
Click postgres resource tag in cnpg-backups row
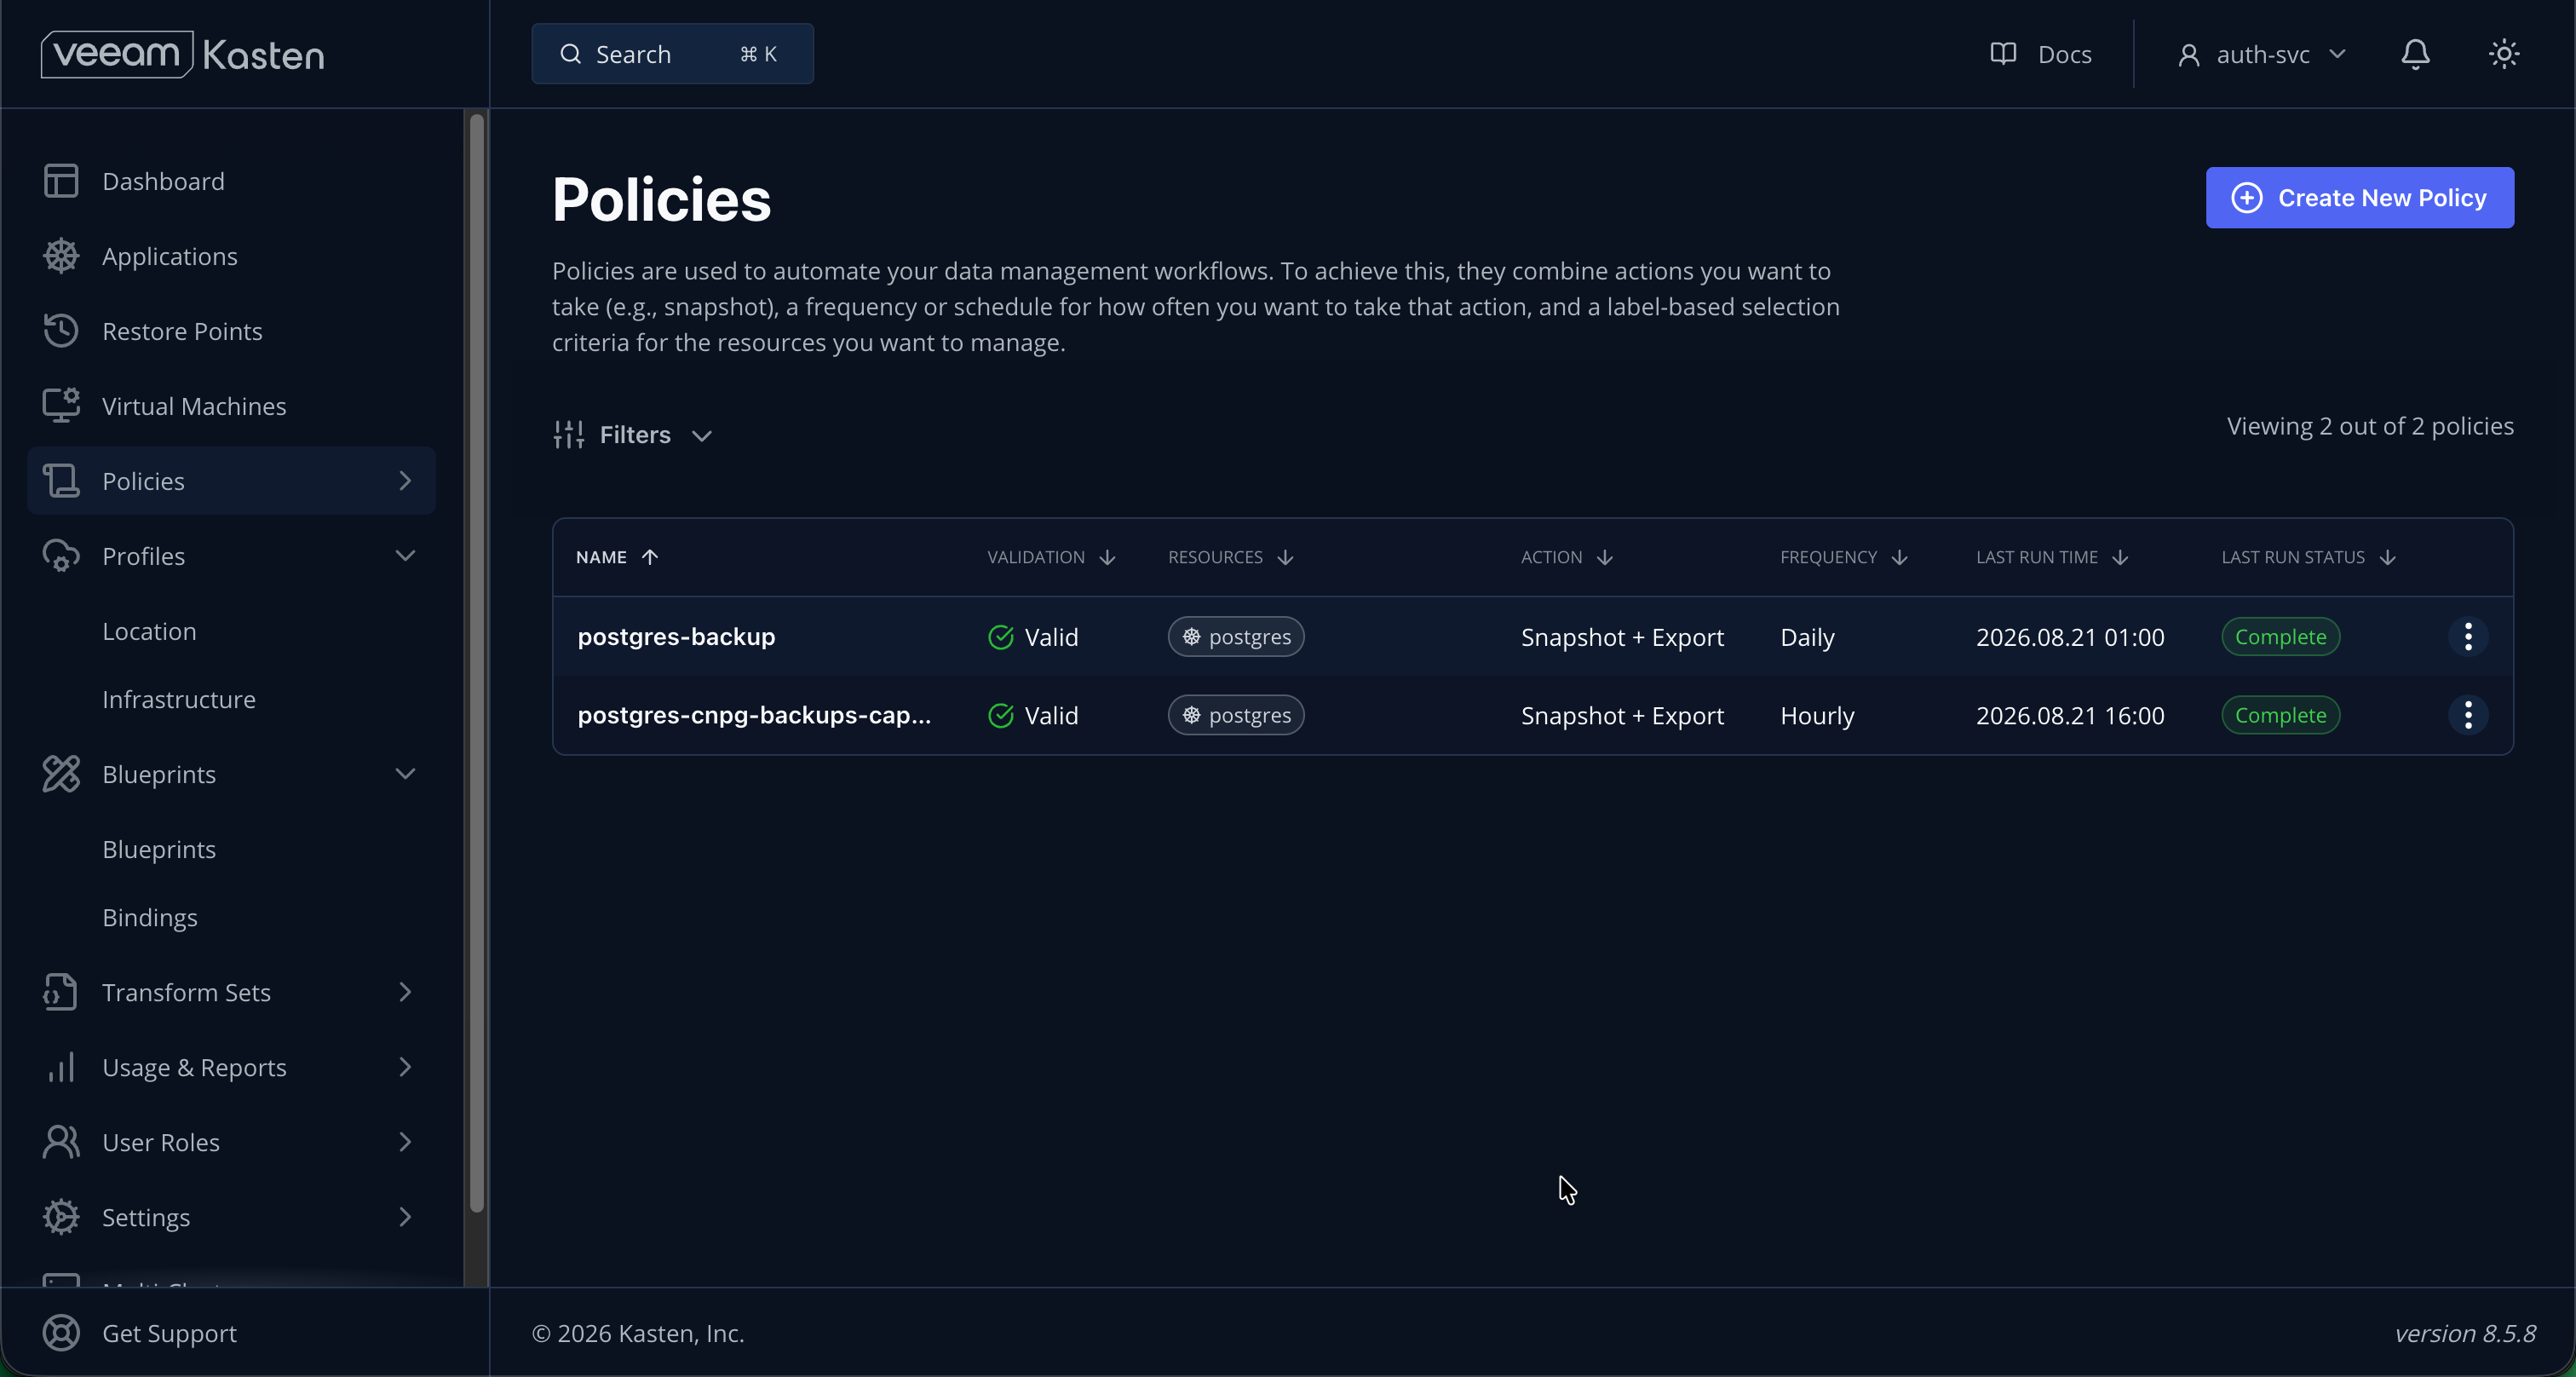1236,715
